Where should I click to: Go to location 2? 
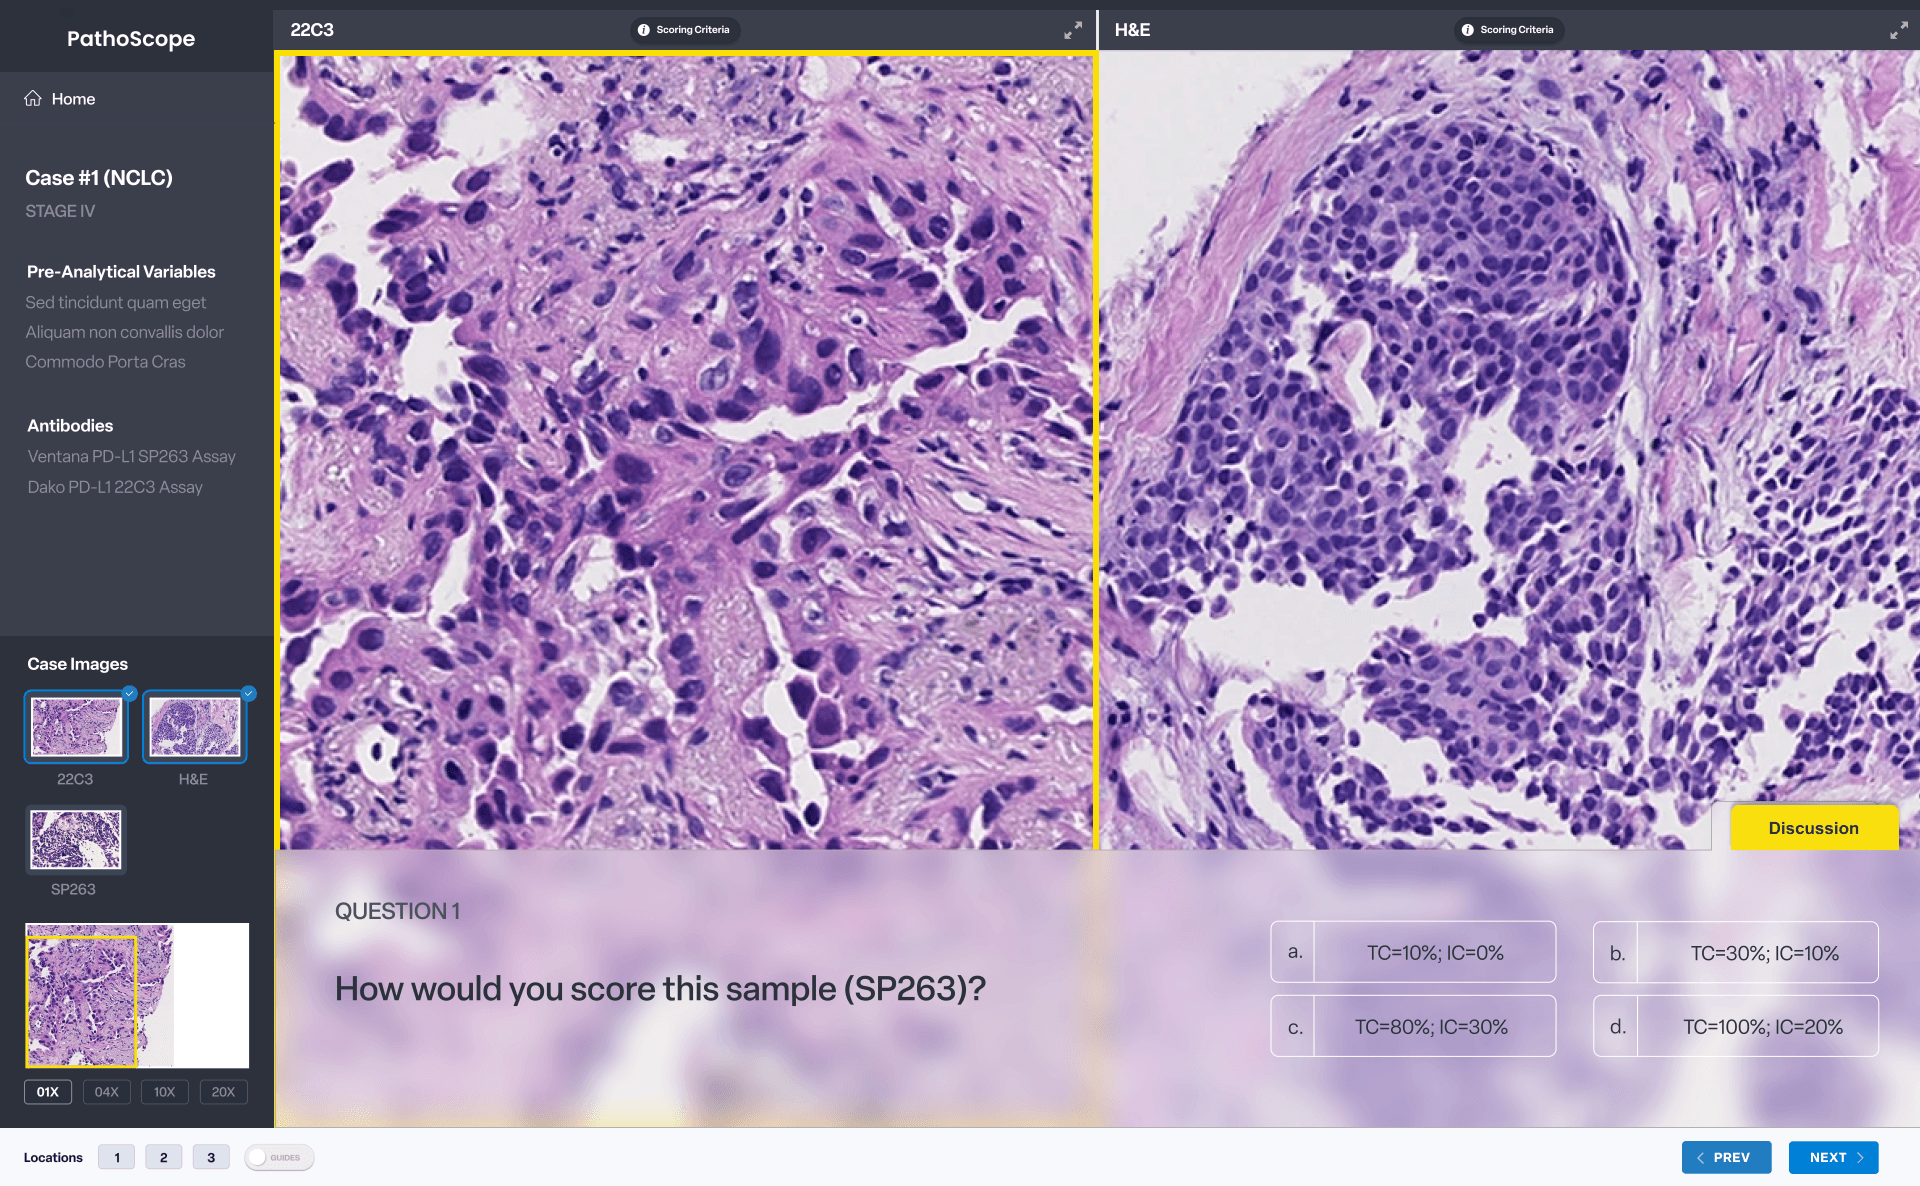coord(163,1157)
